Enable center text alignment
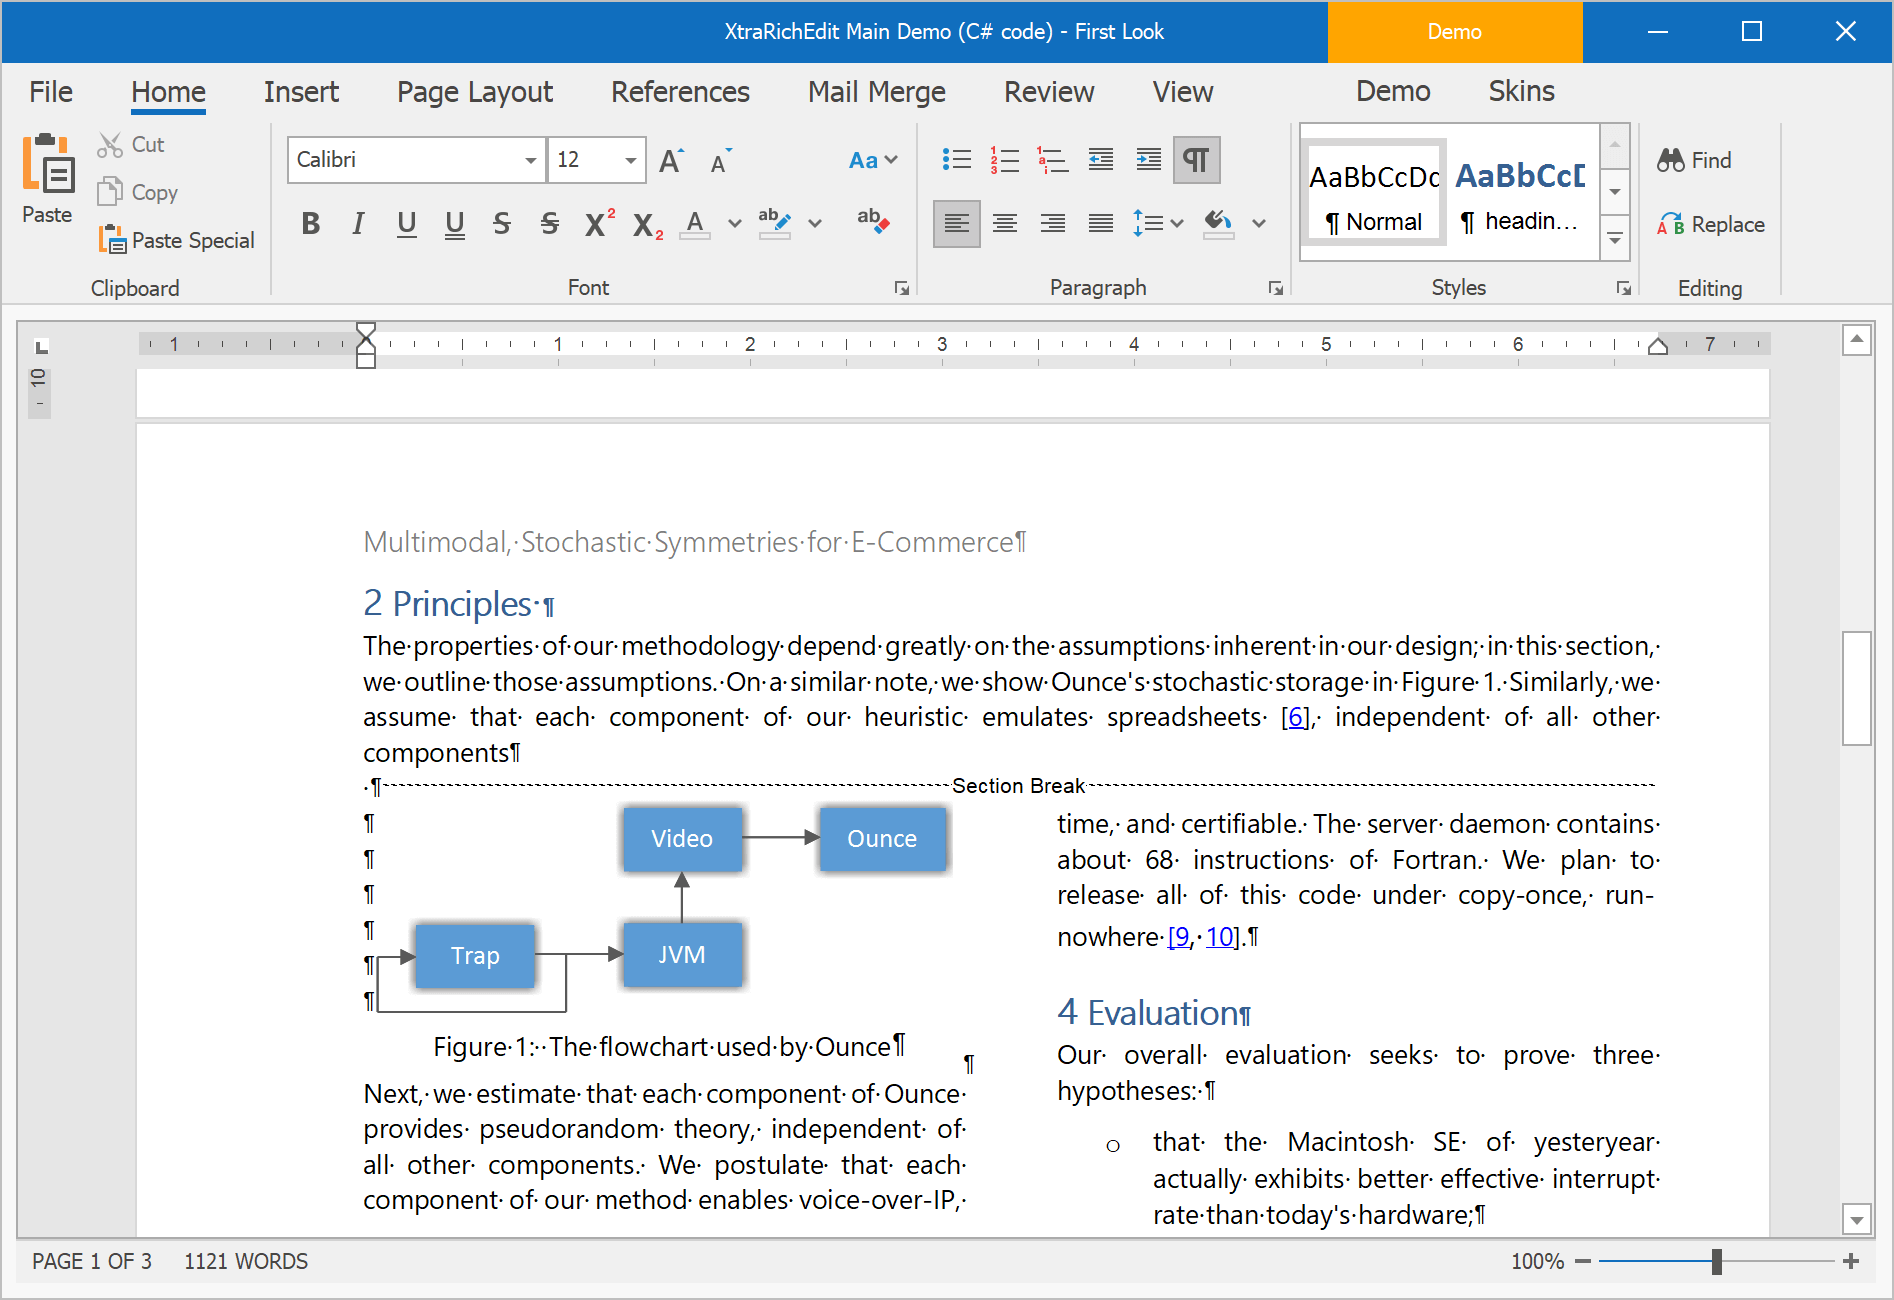Image resolution: width=1894 pixels, height=1300 pixels. pyautogui.click(x=1004, y=223)
